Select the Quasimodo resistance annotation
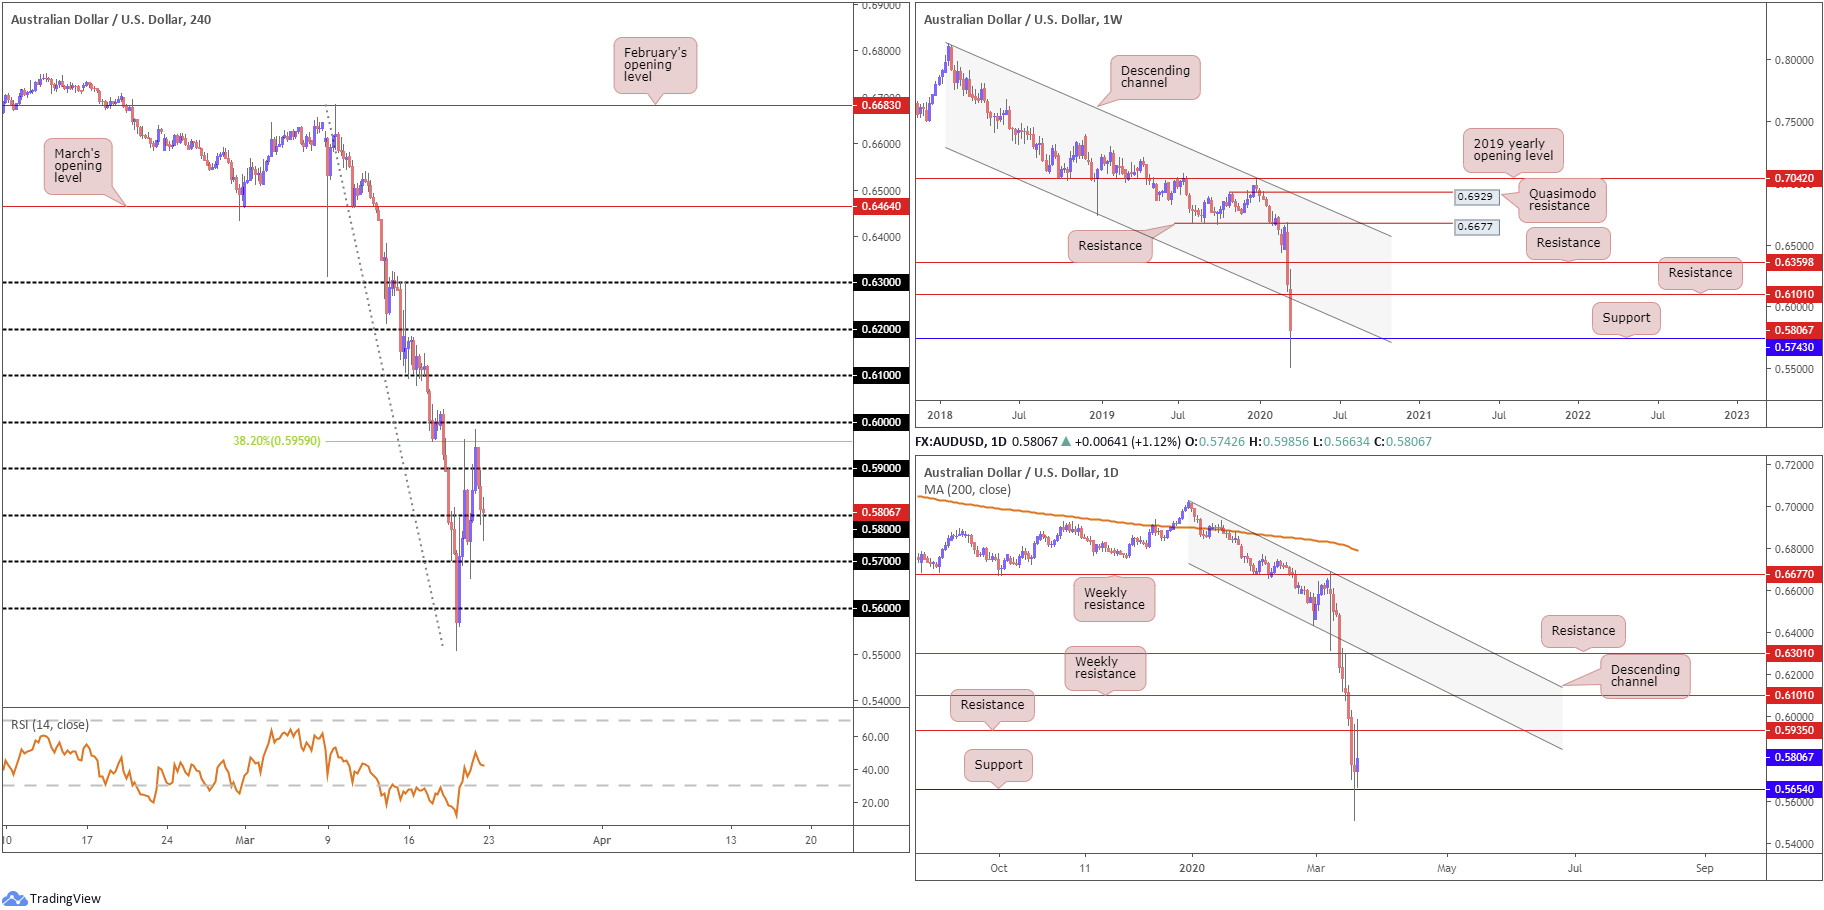The image size is (1824, 910). [x=1562, y=200]
